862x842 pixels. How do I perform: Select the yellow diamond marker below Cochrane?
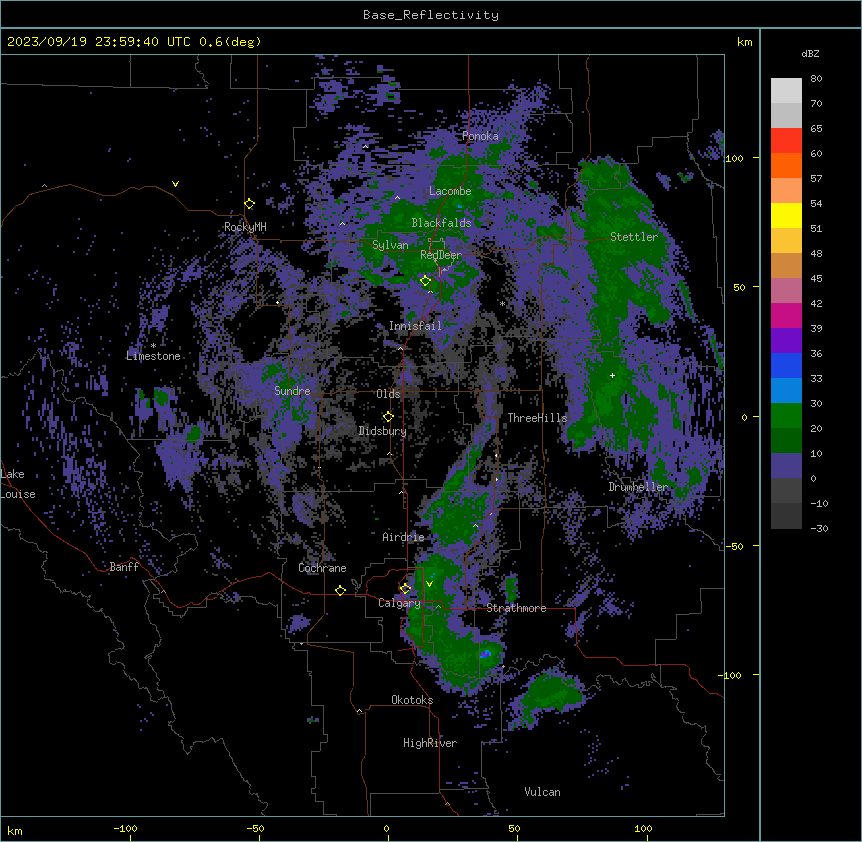[x=340, y=590]
